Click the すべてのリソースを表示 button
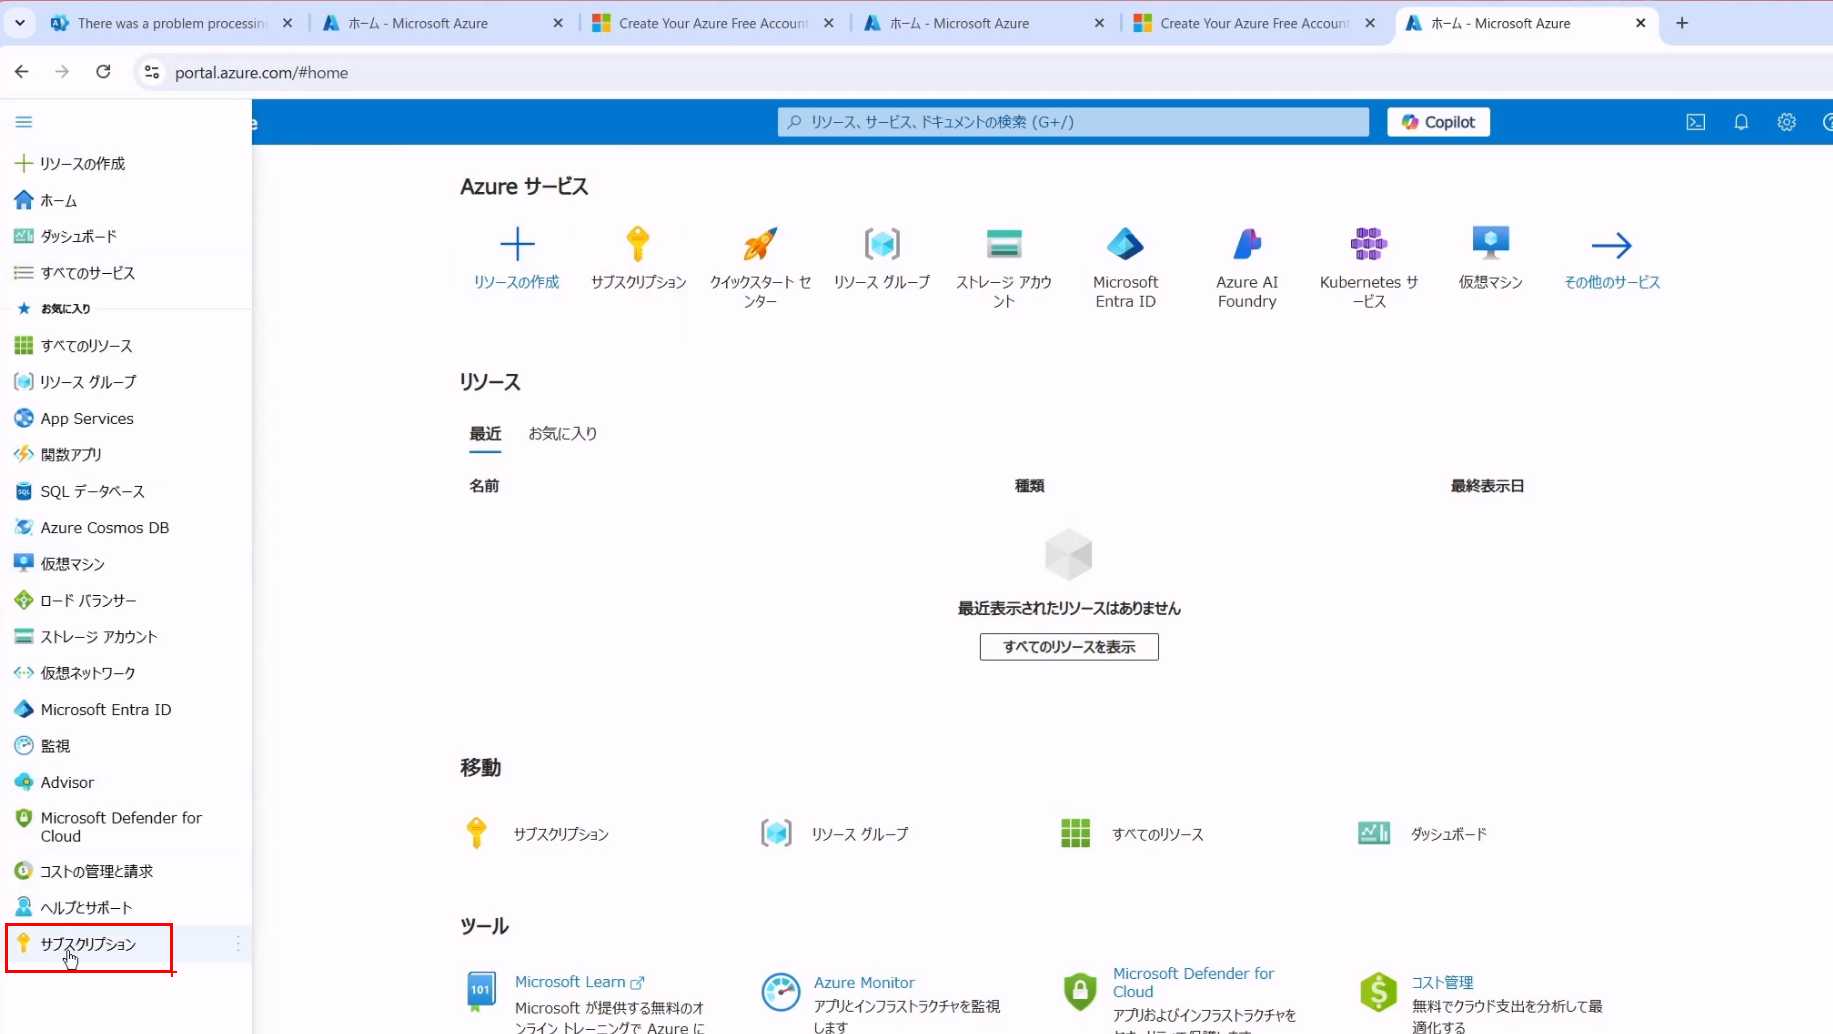Image resolution: width=1833 pixels, height=1034 pixels. point(1069,647)
